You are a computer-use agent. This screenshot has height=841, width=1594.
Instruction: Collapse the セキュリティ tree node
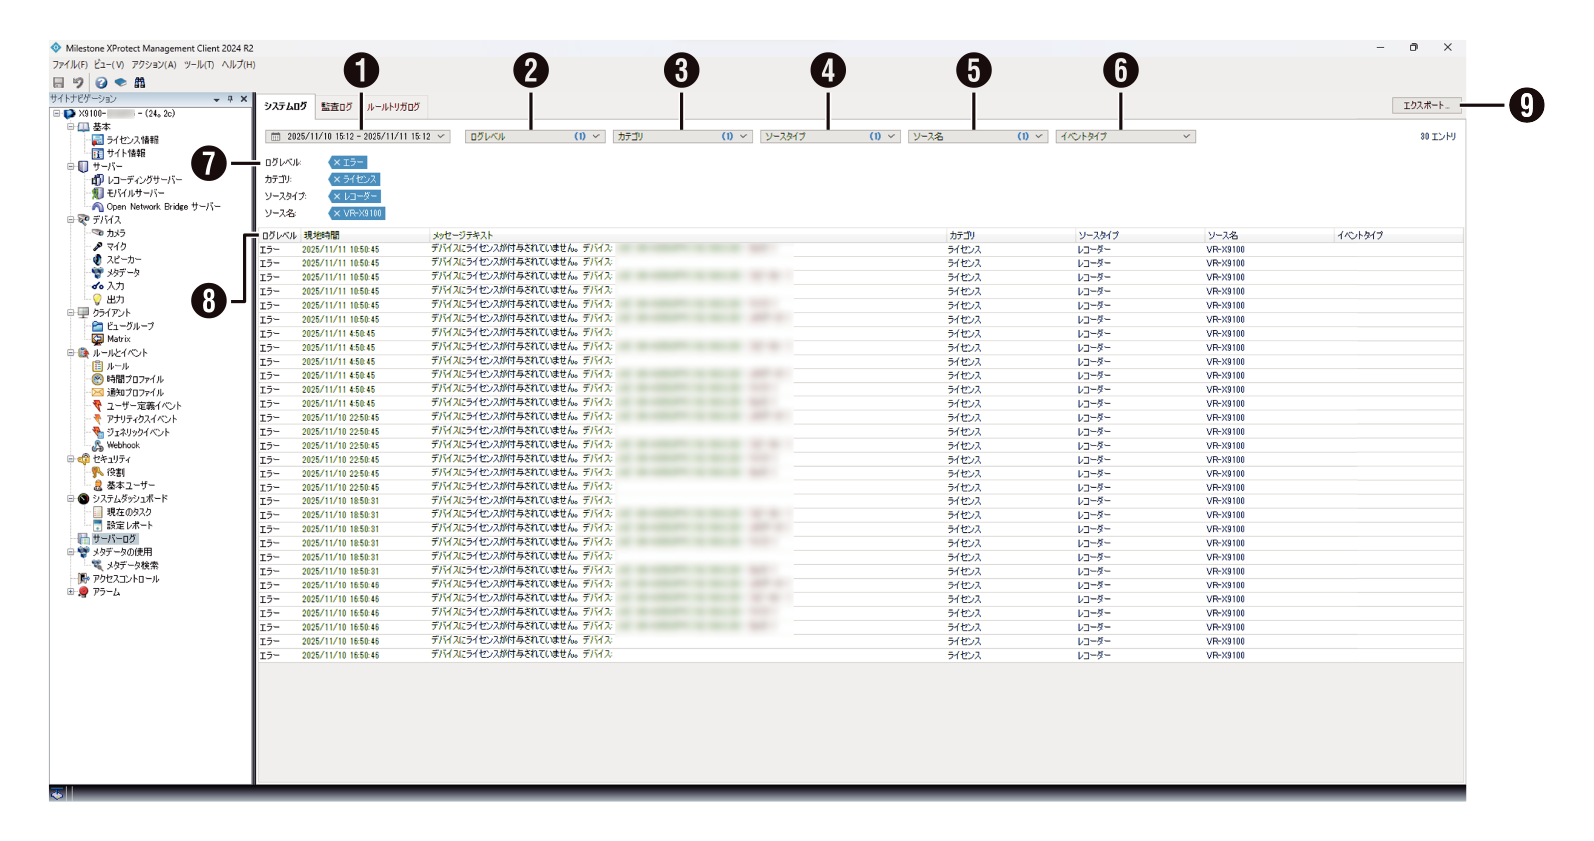click(x=71, y=459)
